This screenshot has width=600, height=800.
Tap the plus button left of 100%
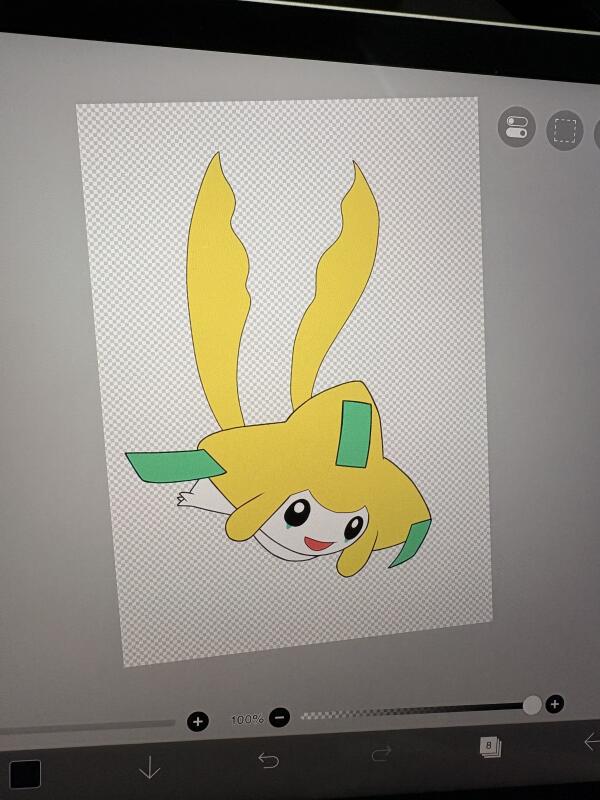pos(198,721)
